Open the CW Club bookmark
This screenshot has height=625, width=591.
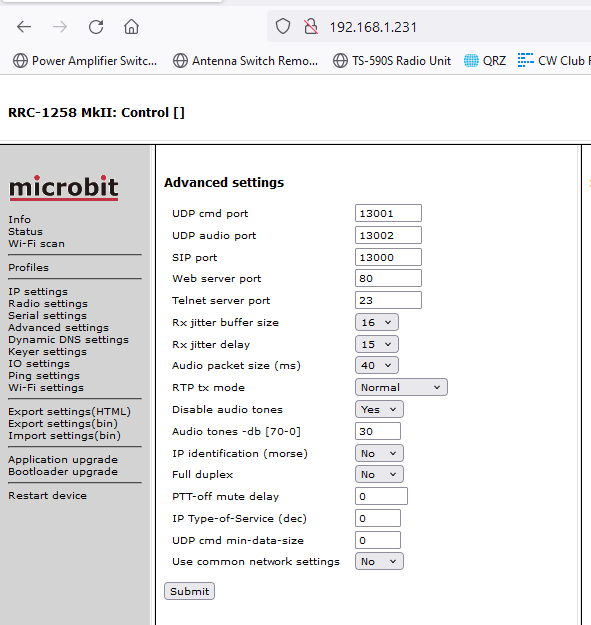pyautogui.click(x=554, y=61)
